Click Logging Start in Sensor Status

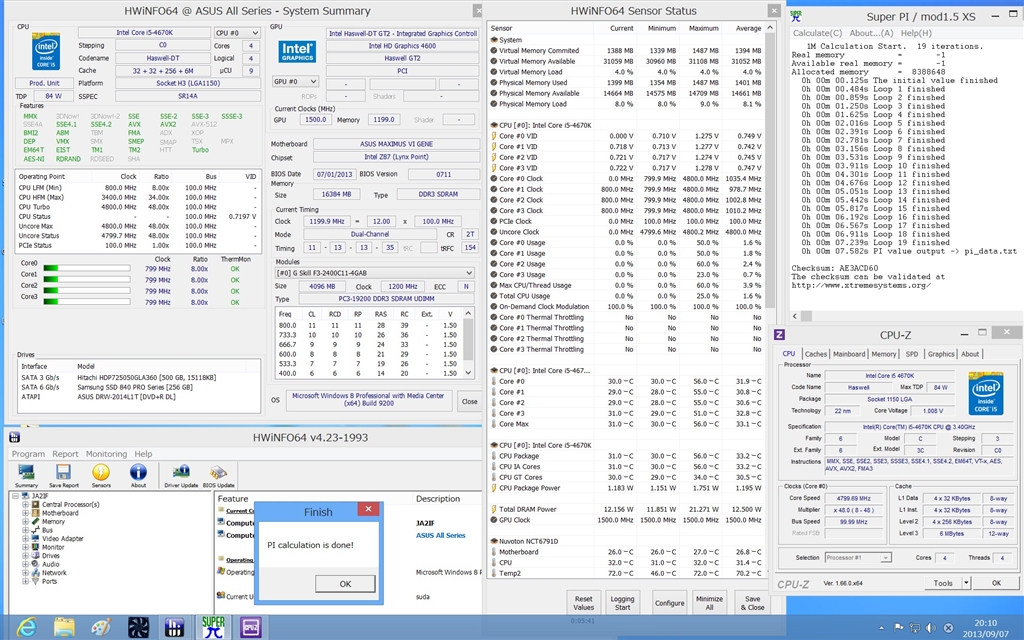pos(622,602)
